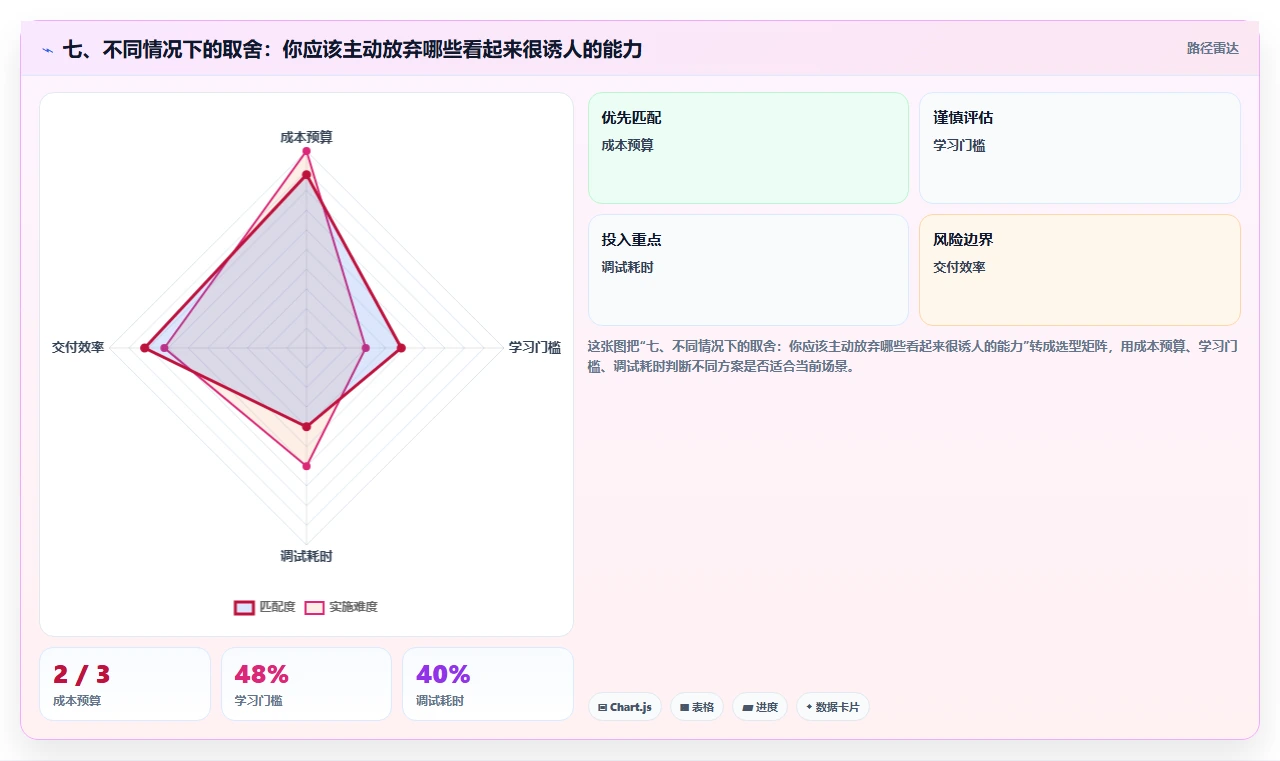Click the Chart.js chip icon
Screen dimensions: 1280x761
pyautogui.click(x=602, y=707)
